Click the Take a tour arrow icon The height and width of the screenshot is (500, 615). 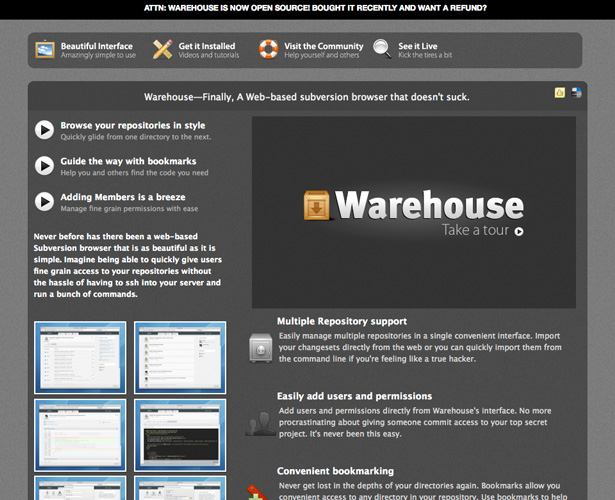(x=519, y=231)
